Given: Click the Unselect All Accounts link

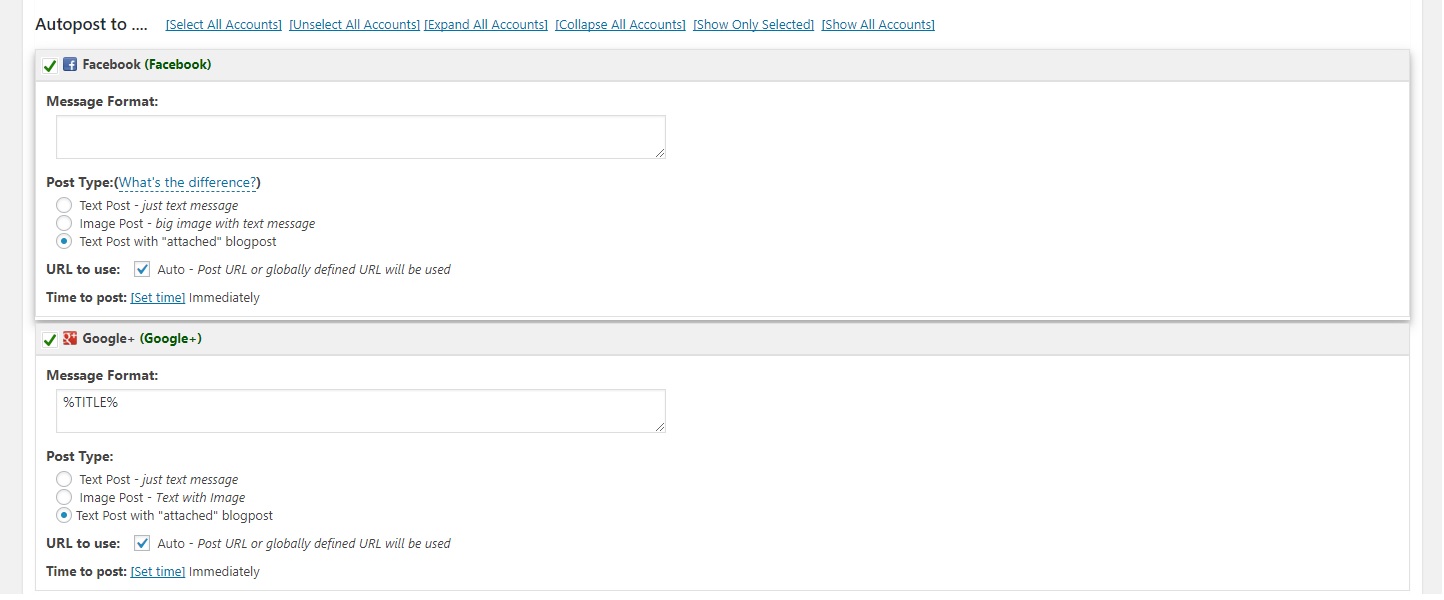Looking at the screenshot, I should [354, 25].
